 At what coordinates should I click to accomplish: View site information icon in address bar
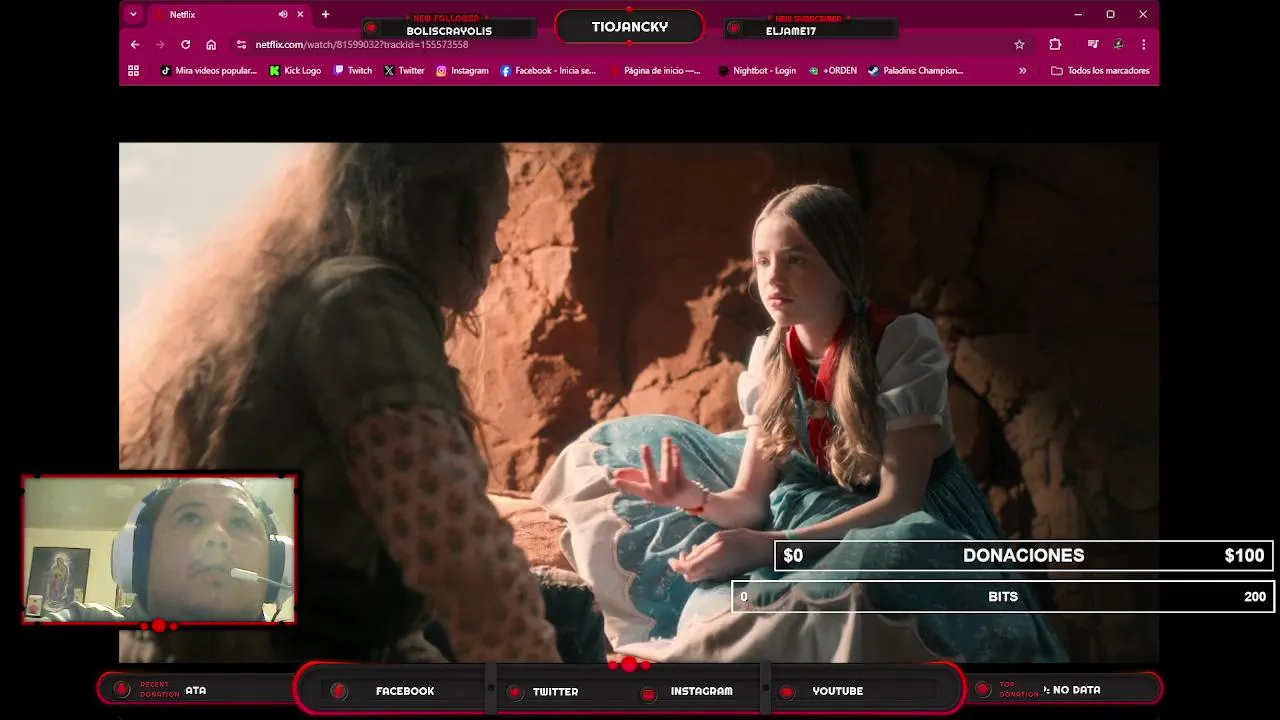click(x=241, y=44)
